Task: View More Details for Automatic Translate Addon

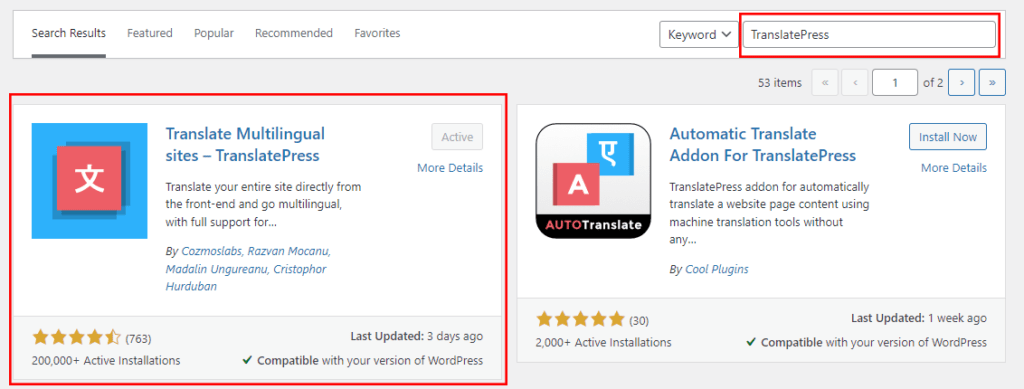Action: 953,168
